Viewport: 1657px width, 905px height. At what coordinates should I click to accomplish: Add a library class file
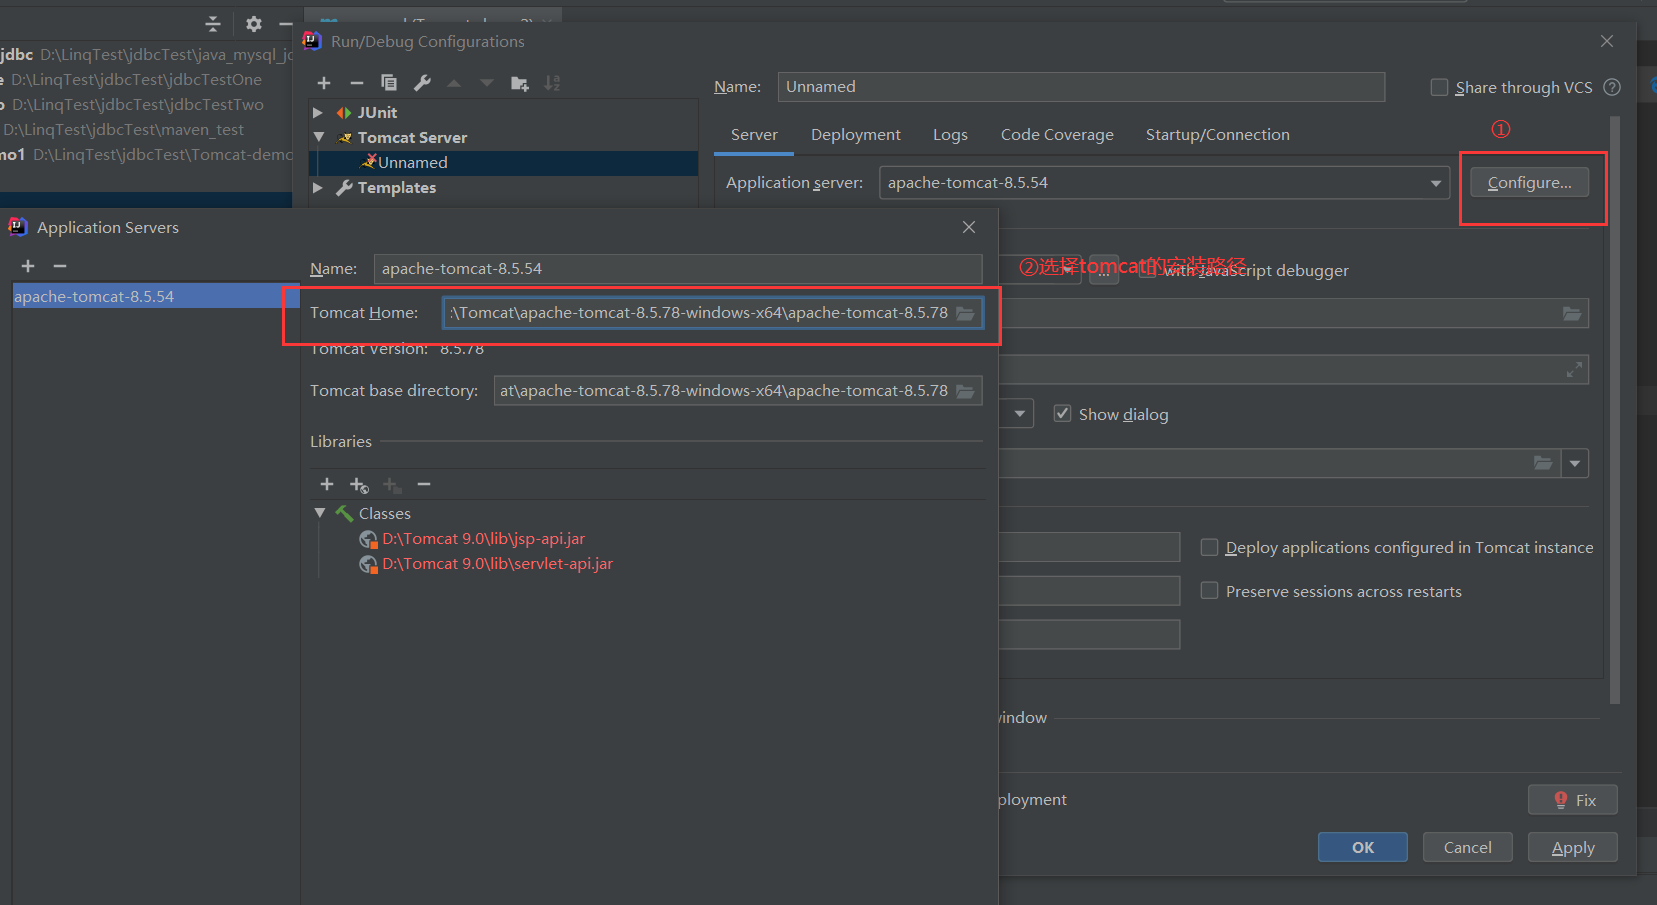327,484
